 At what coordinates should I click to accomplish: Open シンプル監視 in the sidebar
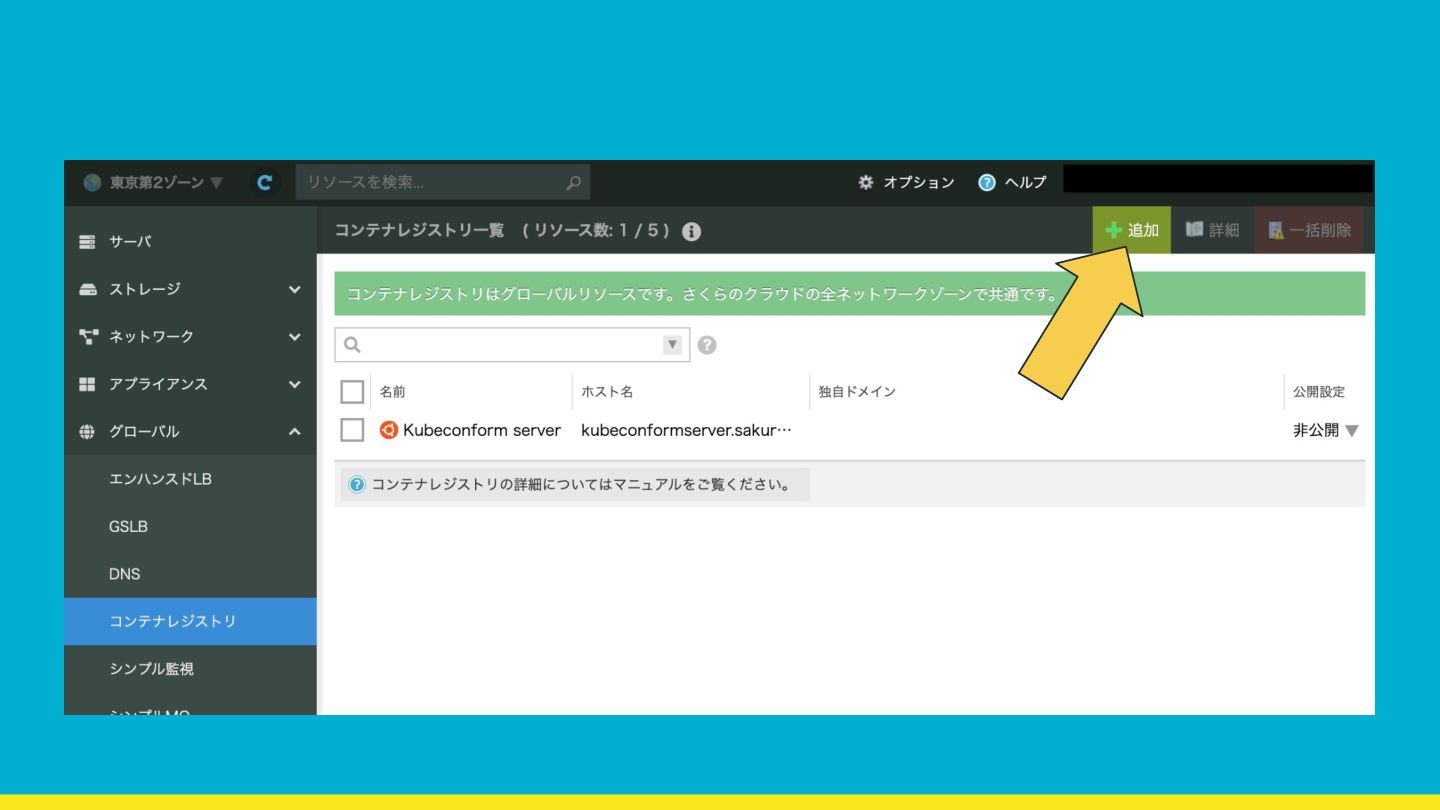tap(190, 669)
